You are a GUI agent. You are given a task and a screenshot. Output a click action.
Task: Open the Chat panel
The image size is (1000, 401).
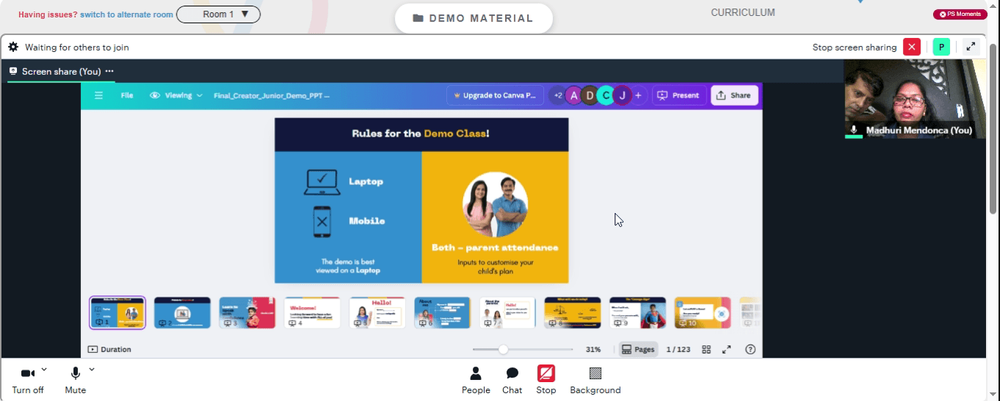pyautogui.click(x=512, y=380)
